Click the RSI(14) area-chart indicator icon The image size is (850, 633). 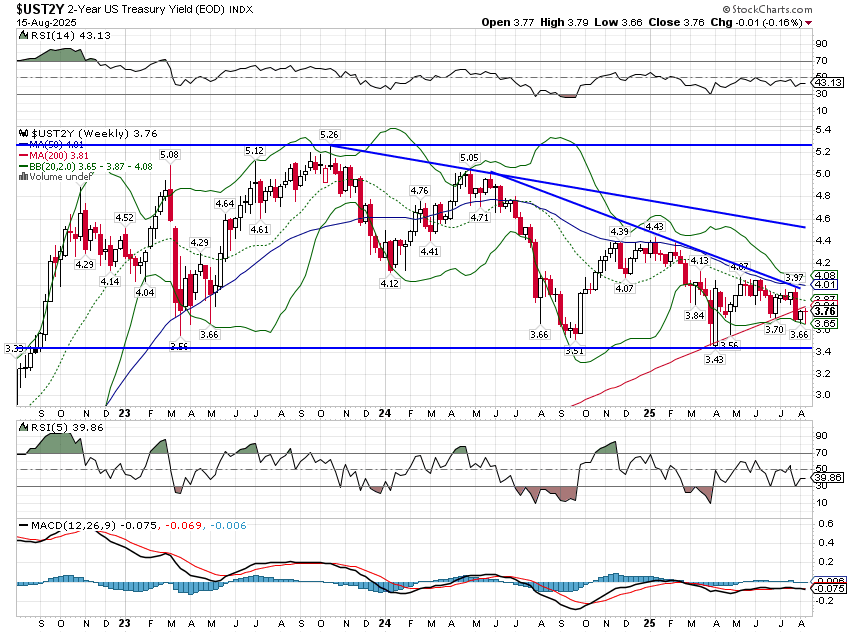point(22,33)
